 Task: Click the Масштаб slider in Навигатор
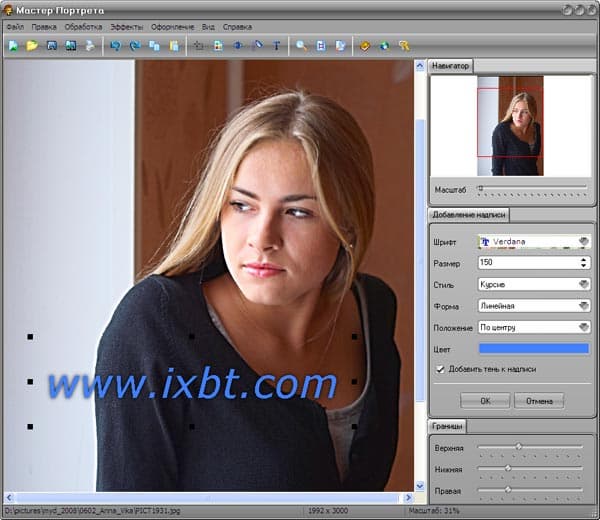click(532, 187)
